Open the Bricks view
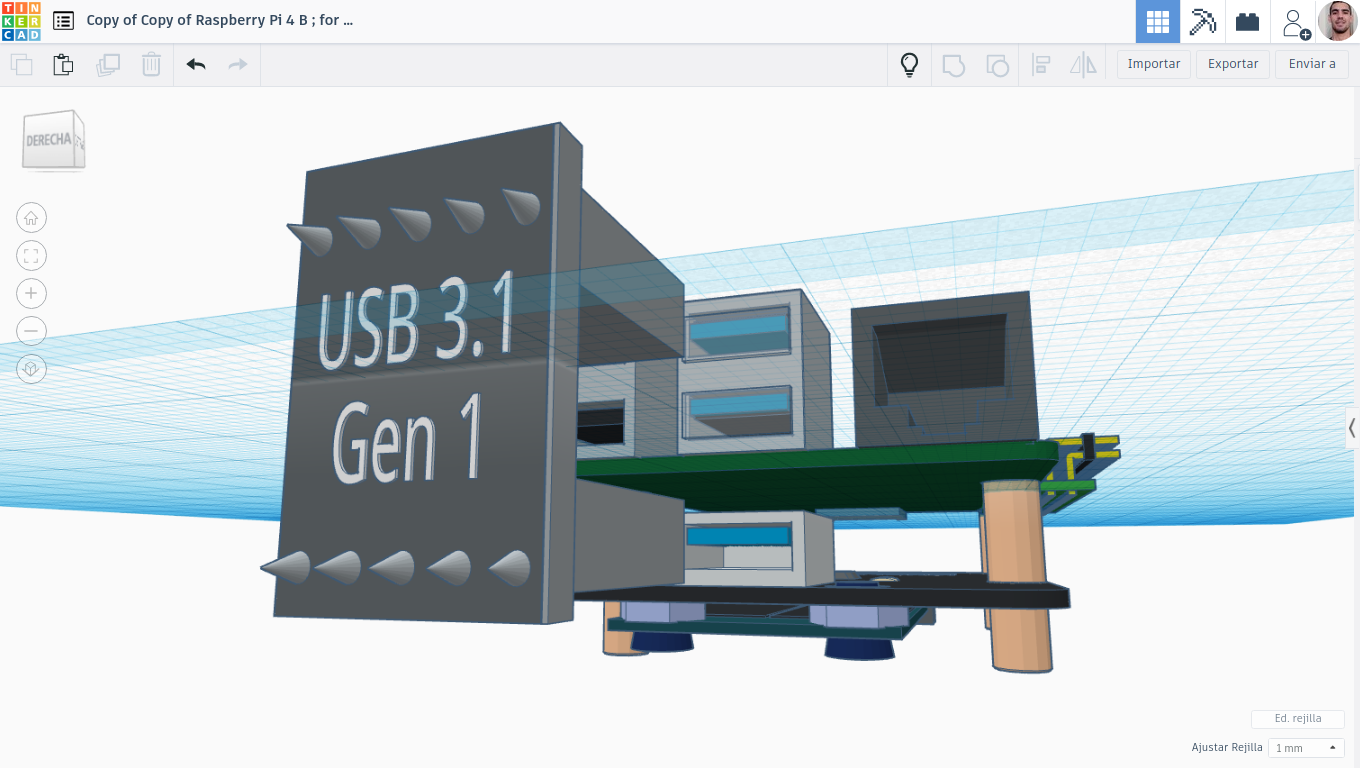Viewport: 1360px width, 768px height. 1247,21
